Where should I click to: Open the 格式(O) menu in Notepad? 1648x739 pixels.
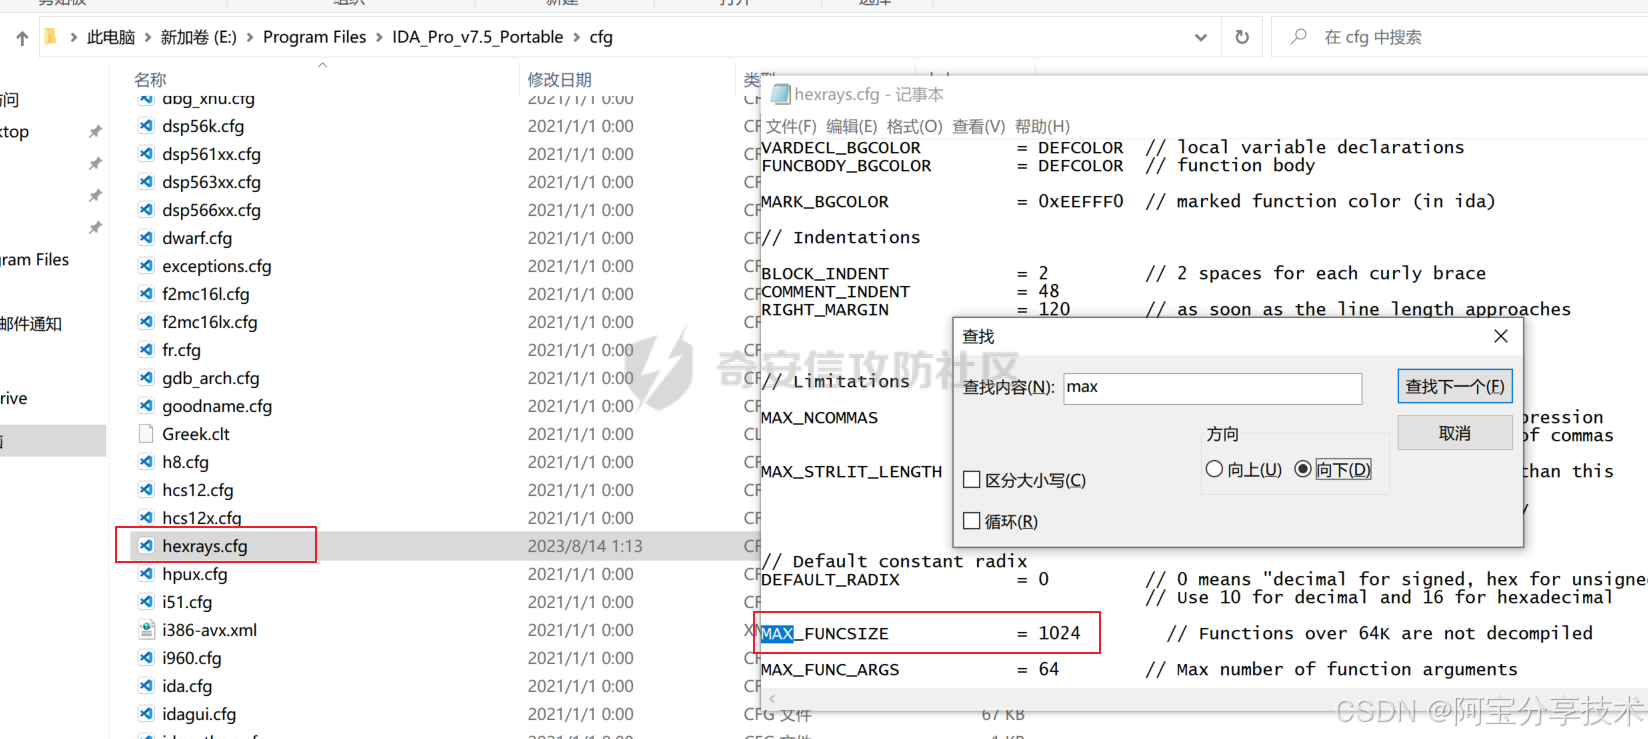tap(914, 126)
